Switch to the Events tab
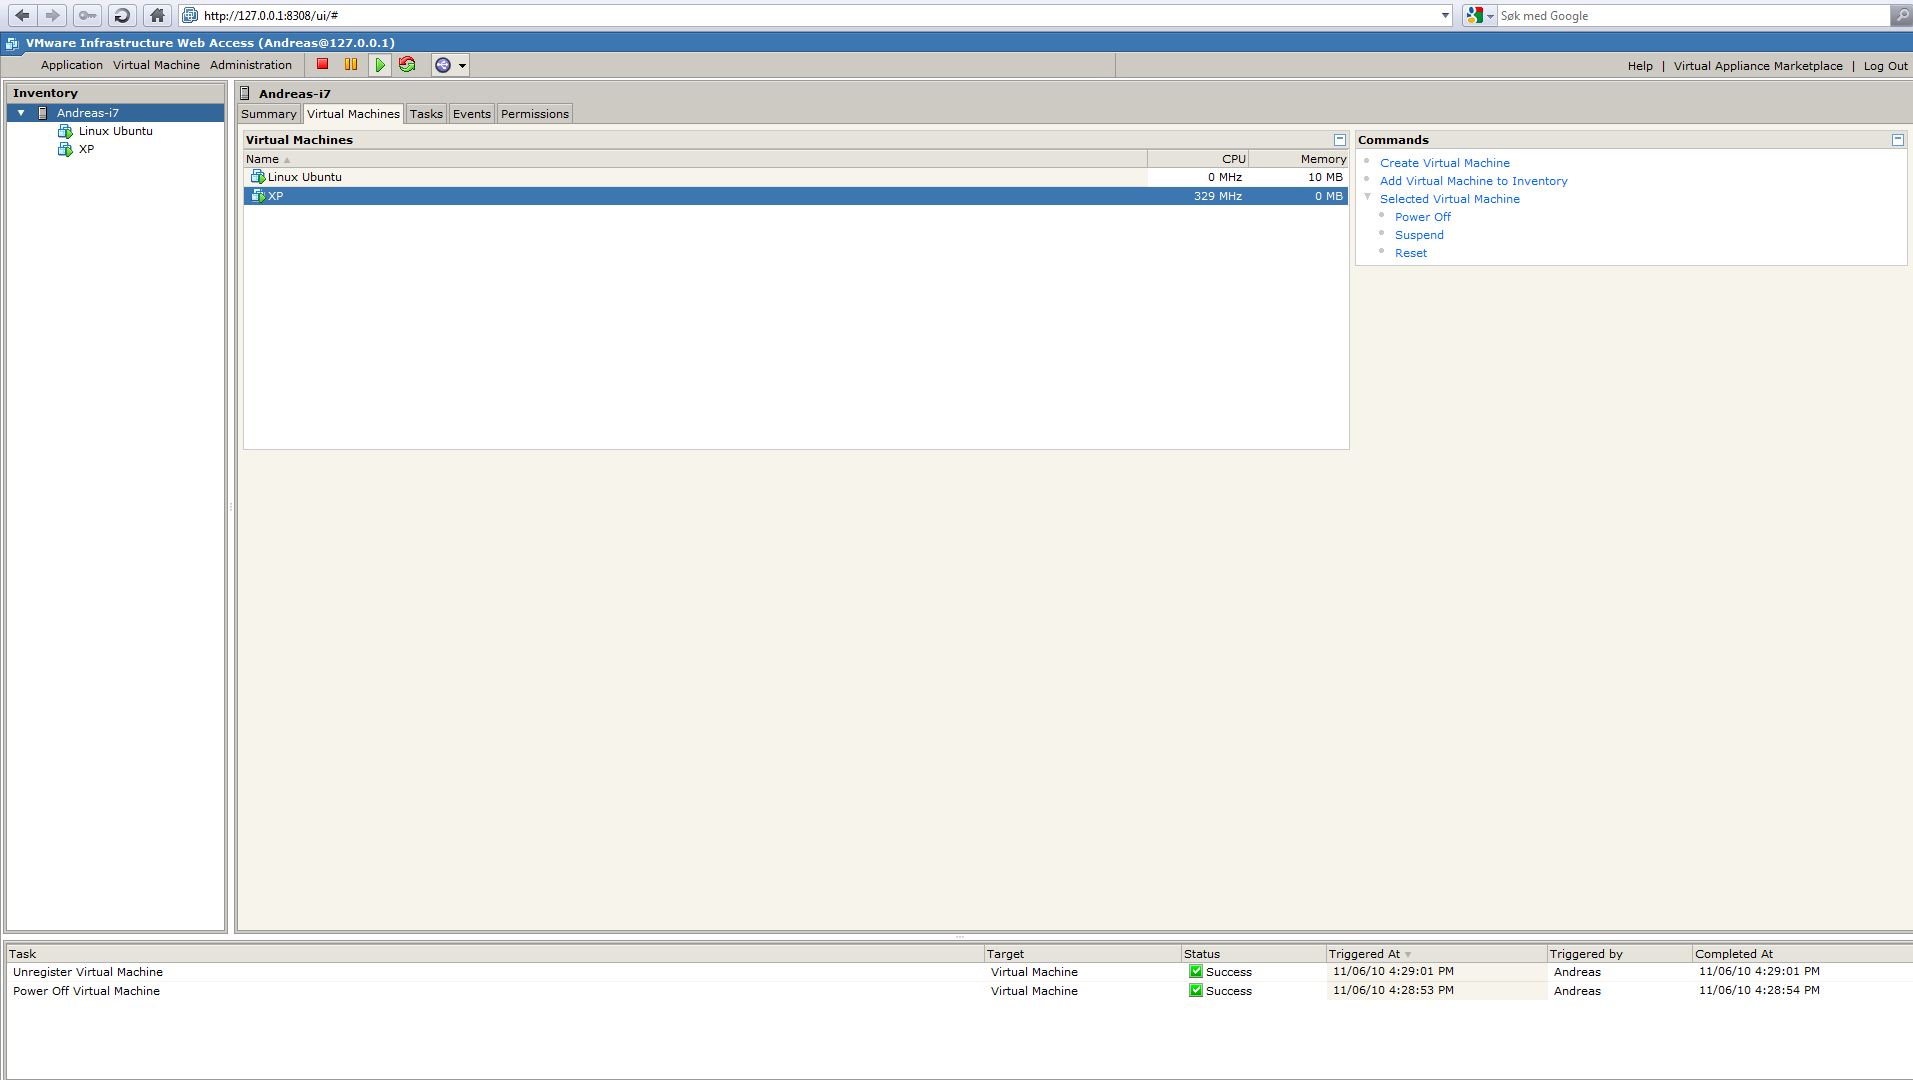1913x1080 pixels. pos(472,114)
